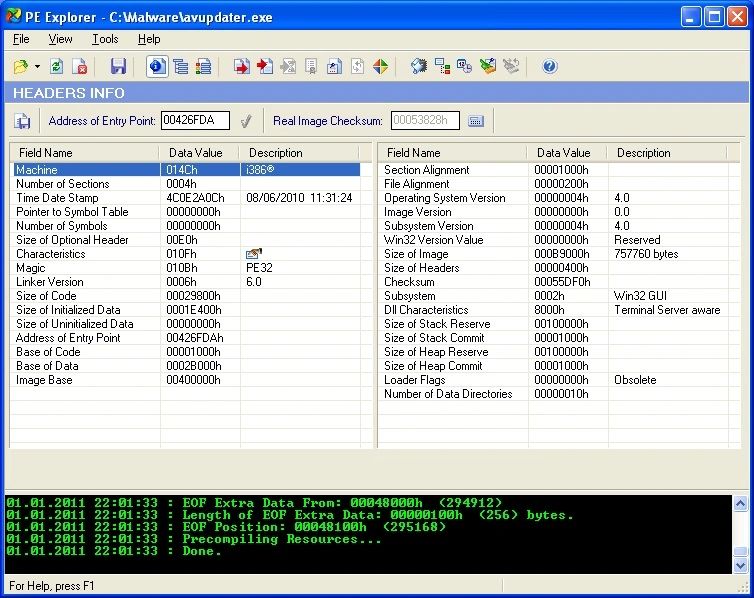Screen dimensions: 754x598
Task: Click the Real Image Checksum field
Action: [x=425, y=120]
